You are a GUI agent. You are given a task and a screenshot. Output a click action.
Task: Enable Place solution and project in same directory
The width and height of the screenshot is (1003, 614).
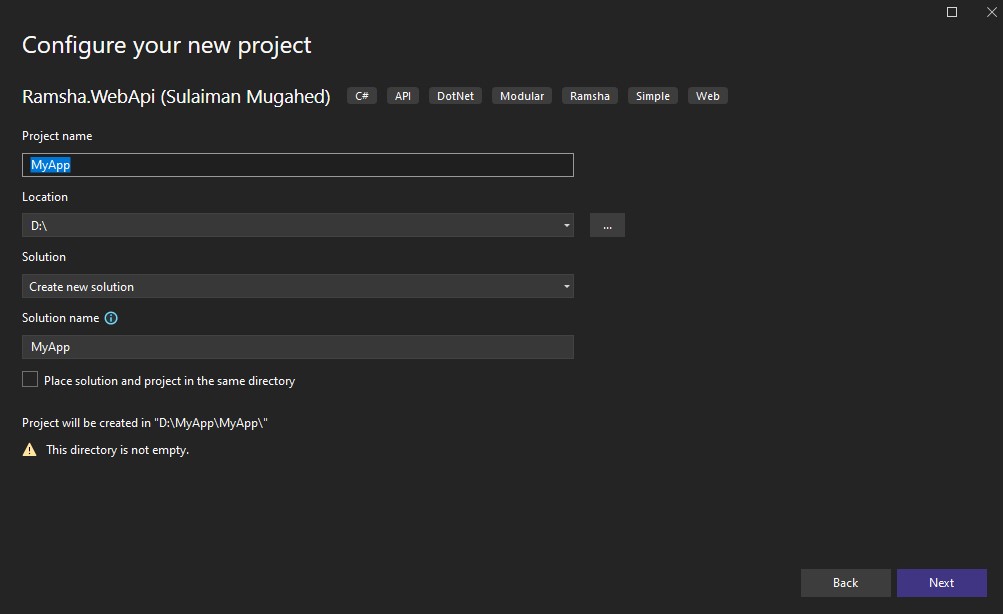[x=29, y=379]
